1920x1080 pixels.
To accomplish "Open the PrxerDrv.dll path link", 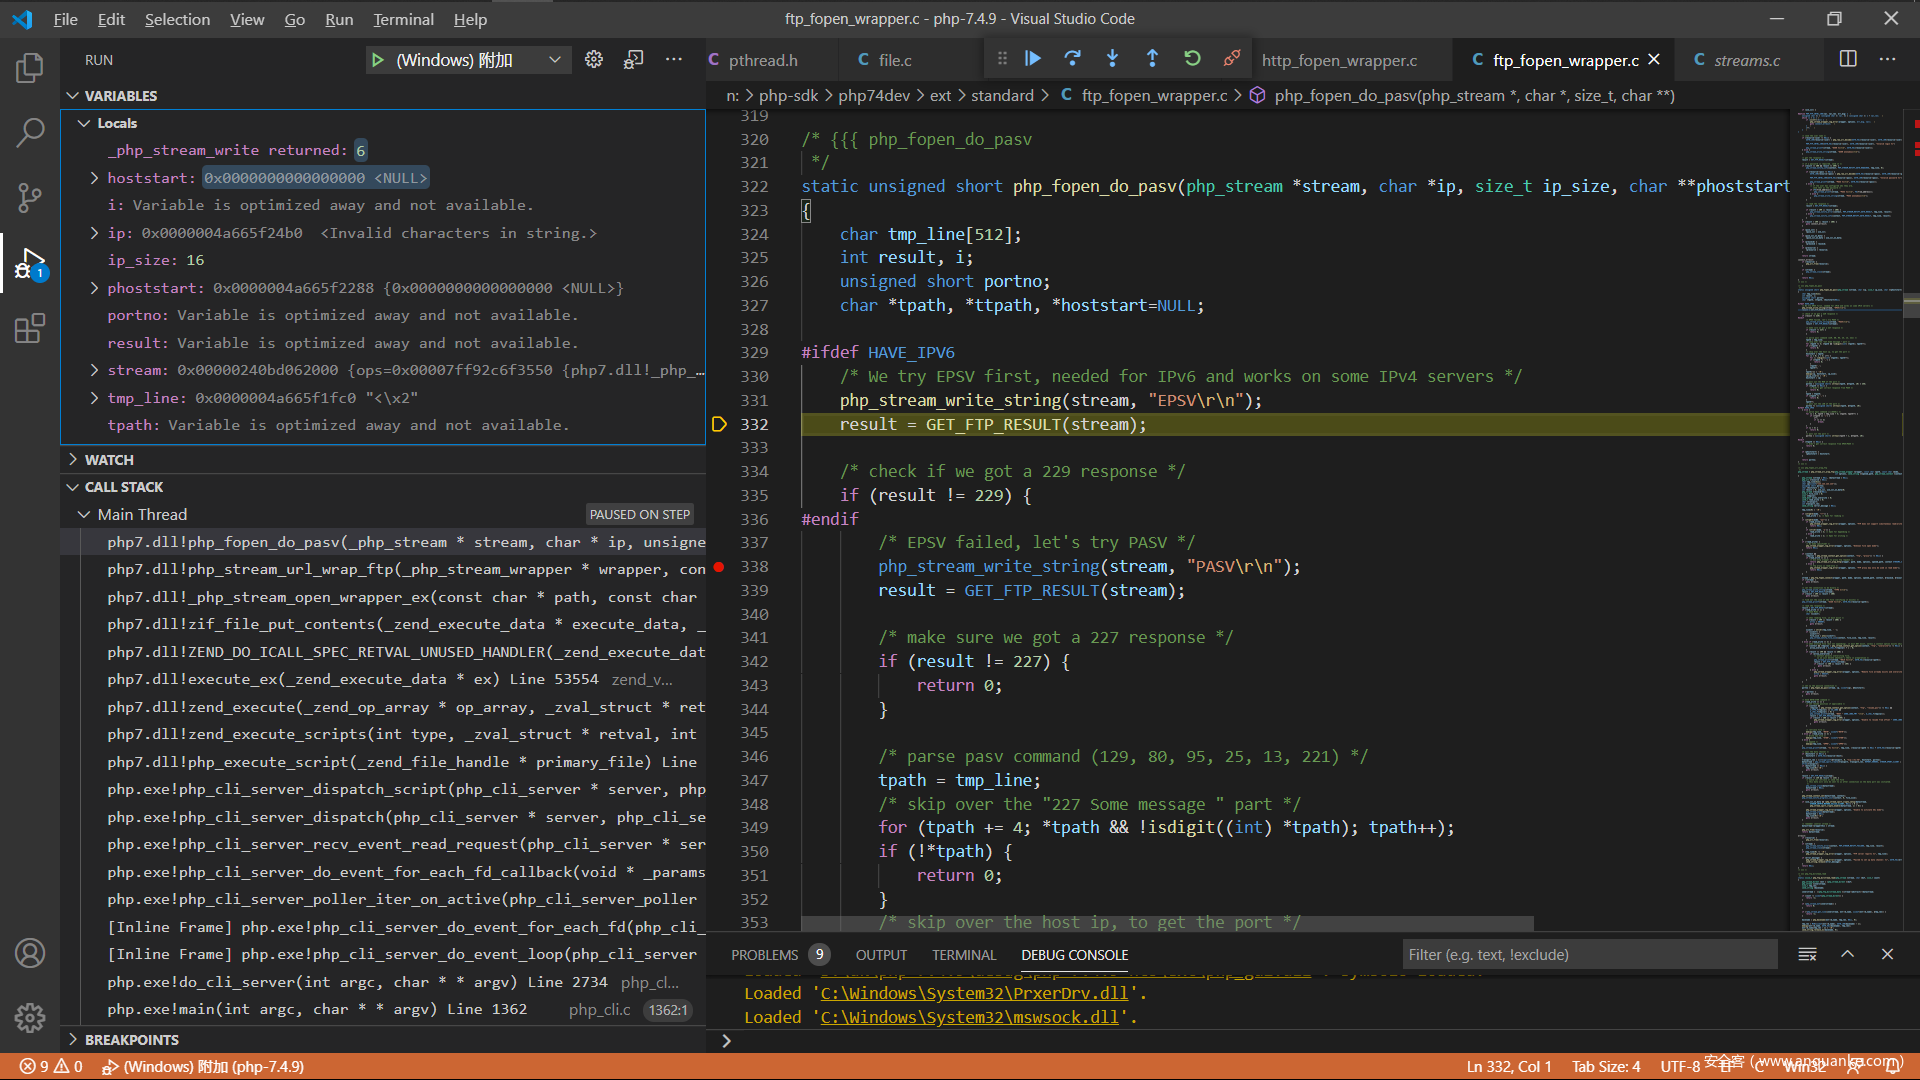I will [974, 994].
